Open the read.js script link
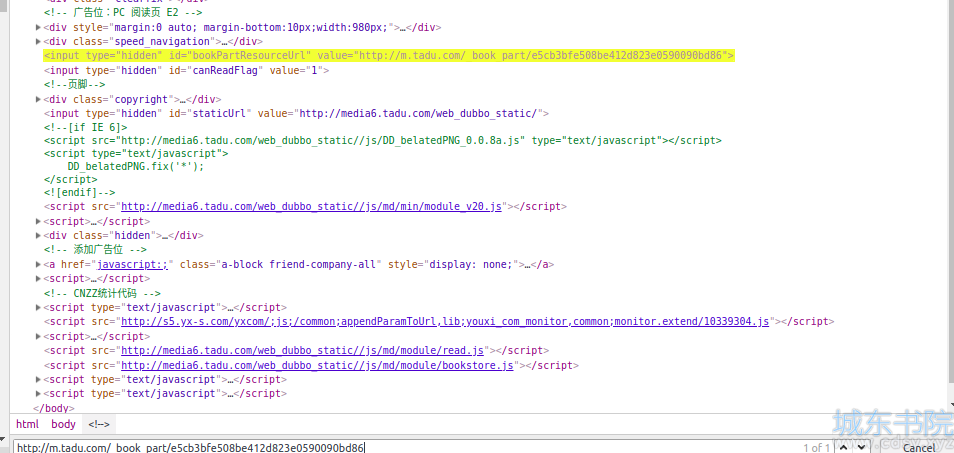The height and width of the screenshot is (453, 954). (x=302, y=351)
